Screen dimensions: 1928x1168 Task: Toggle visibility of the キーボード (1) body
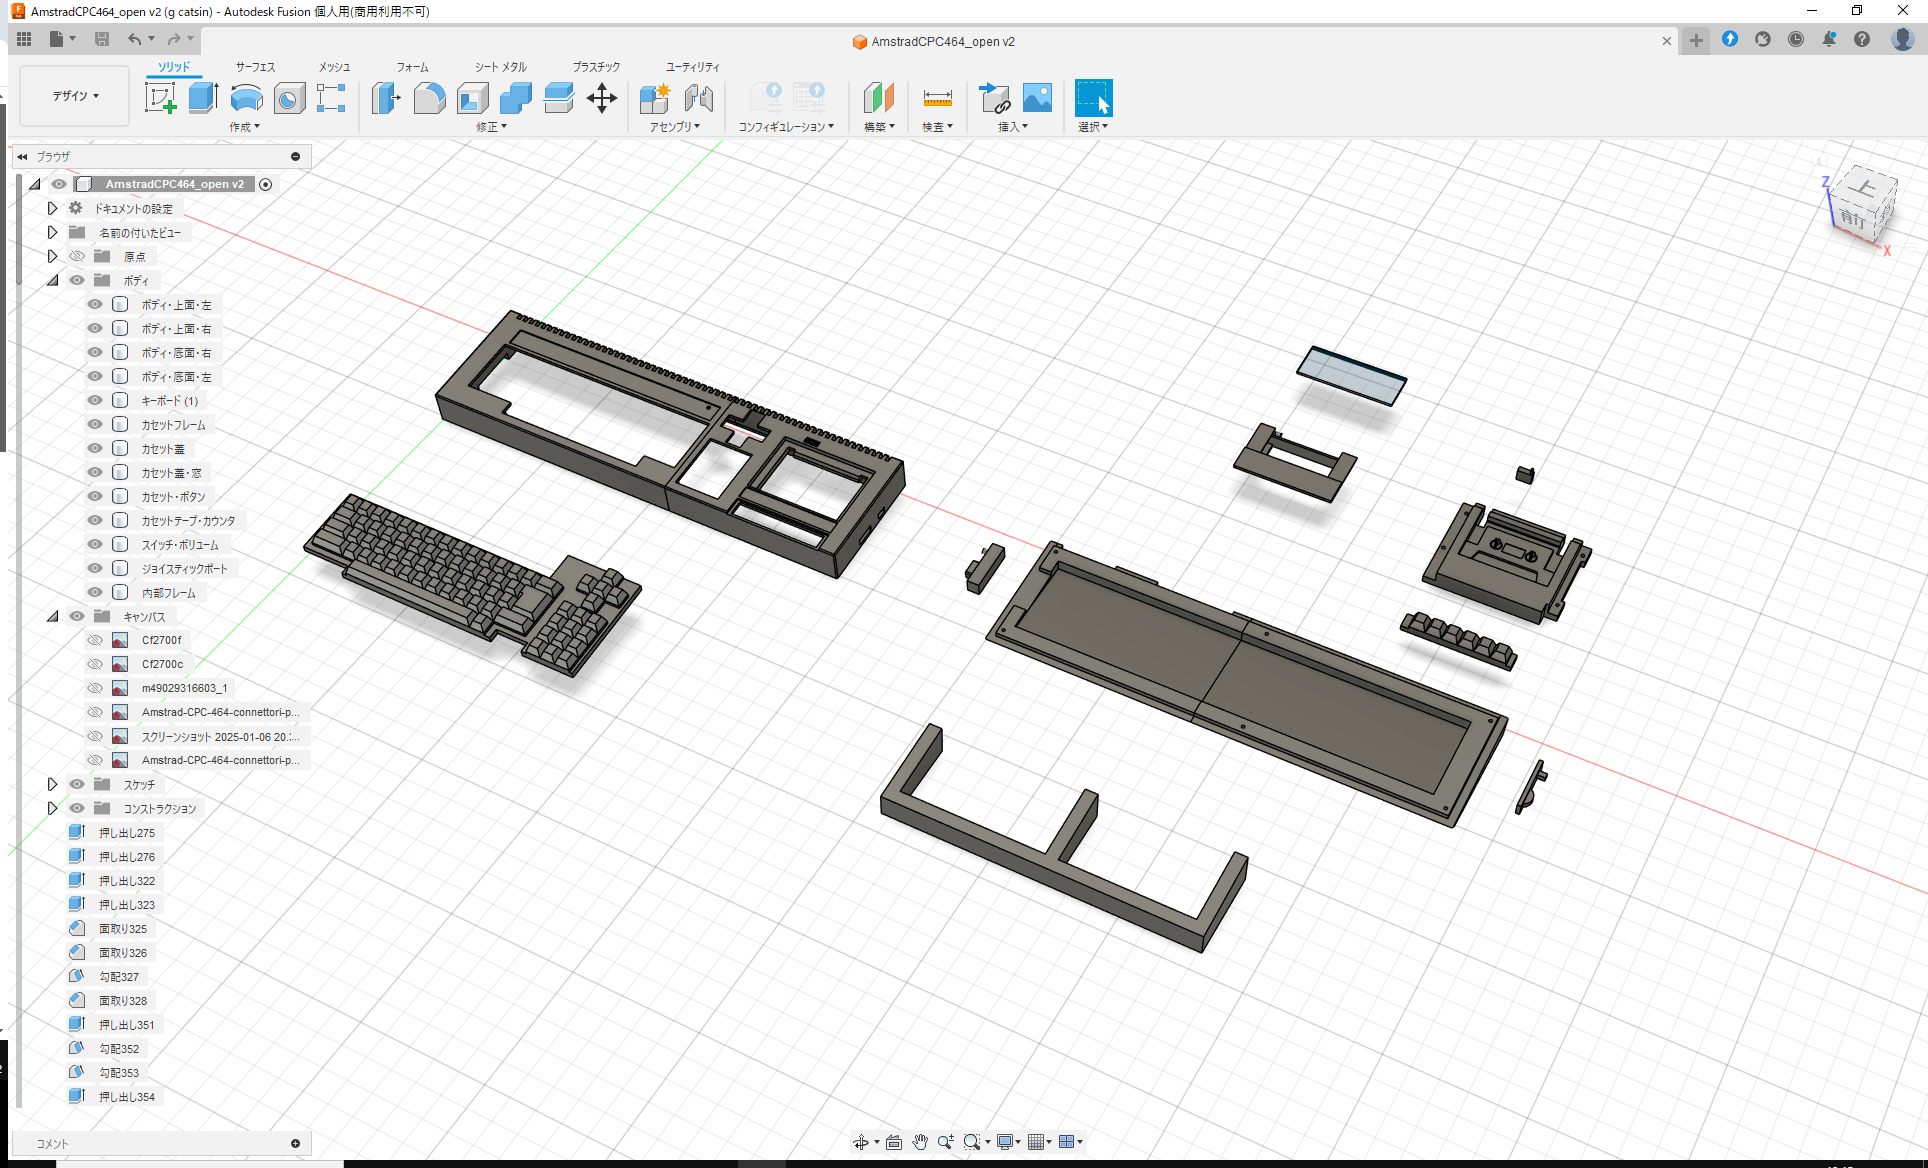pos(94,400)
